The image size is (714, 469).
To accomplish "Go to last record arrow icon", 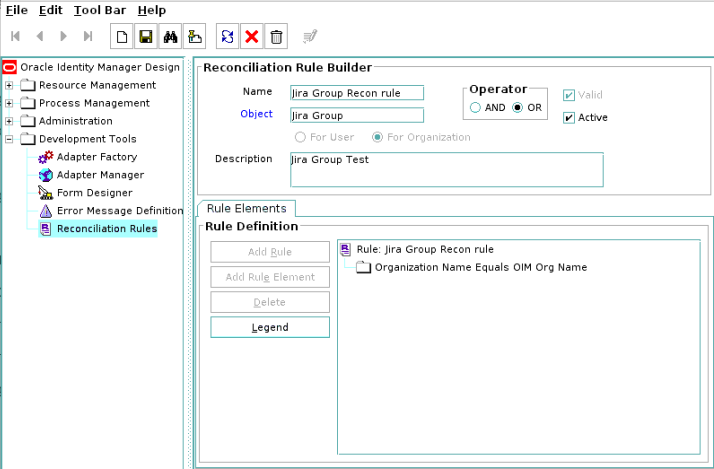I will tap(88, 36).
